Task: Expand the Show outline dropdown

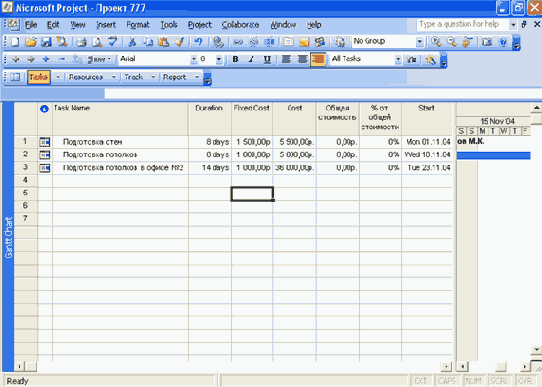Action: click(99, 59)
